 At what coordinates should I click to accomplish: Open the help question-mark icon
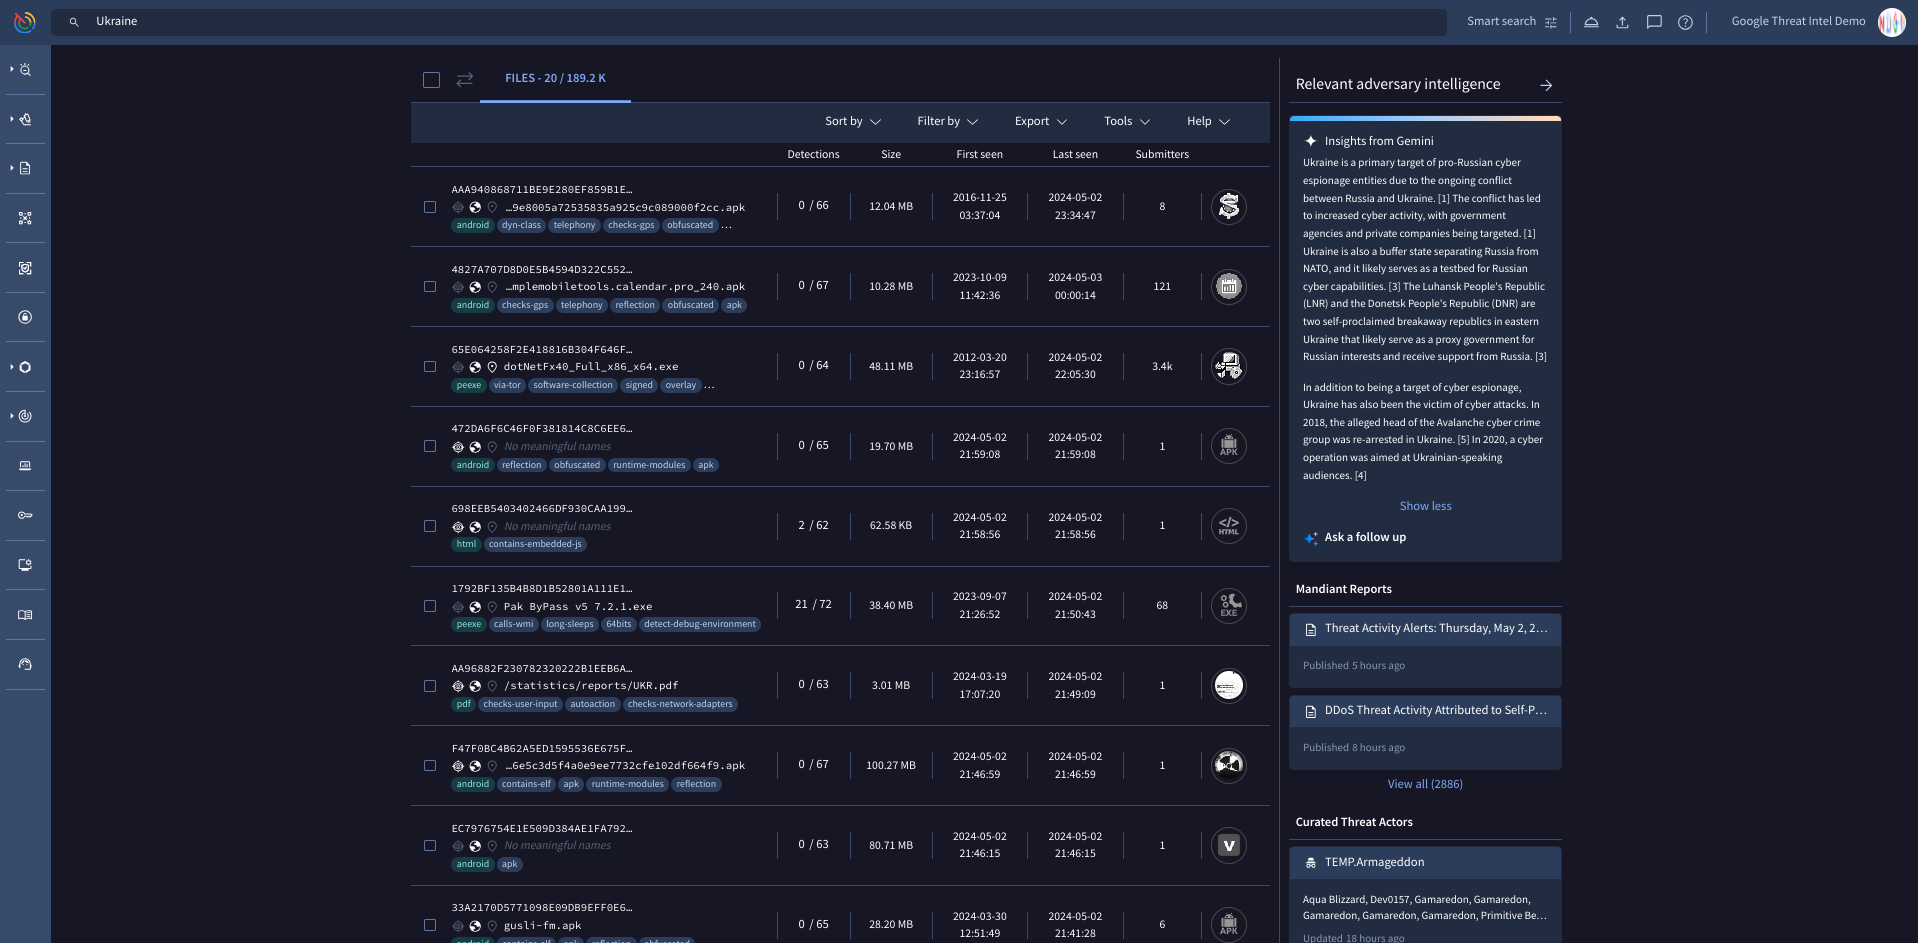1685,21
